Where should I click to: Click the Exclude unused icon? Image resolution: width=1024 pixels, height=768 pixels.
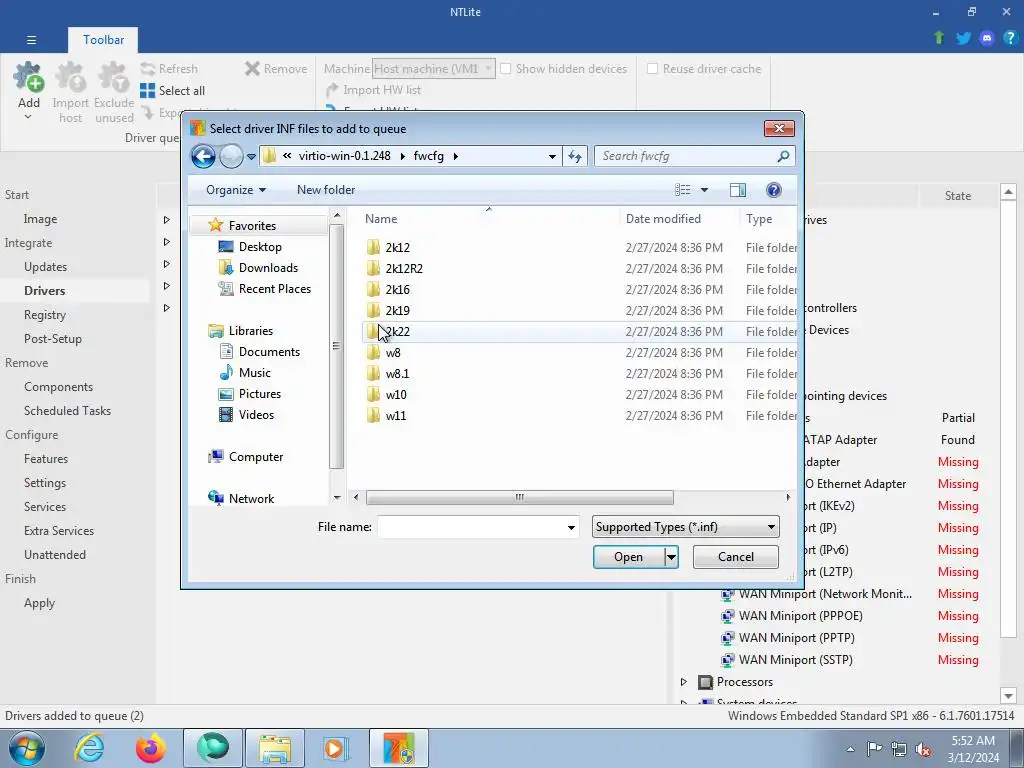pyautogui.click(x=114, y=77)
